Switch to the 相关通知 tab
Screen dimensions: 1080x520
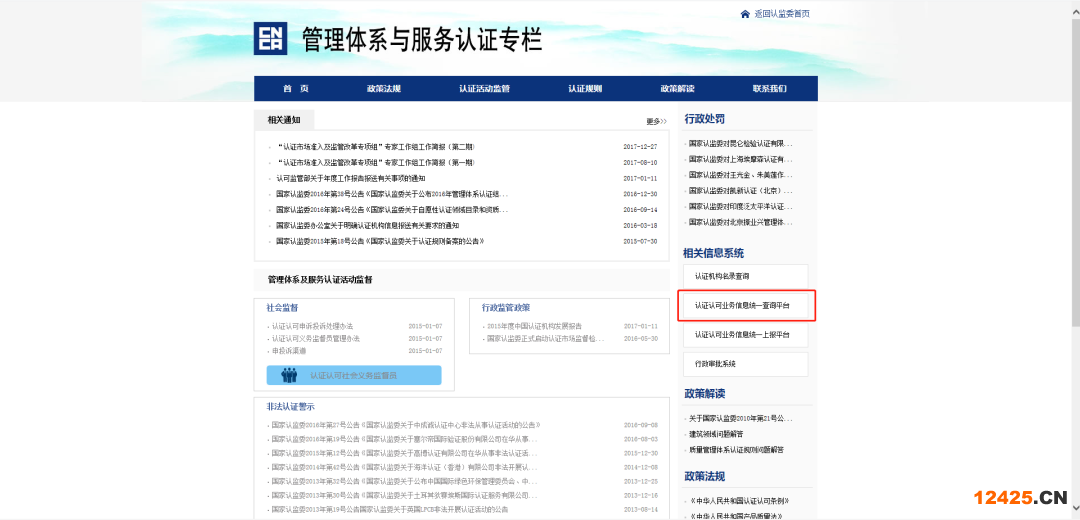(283, 120)
